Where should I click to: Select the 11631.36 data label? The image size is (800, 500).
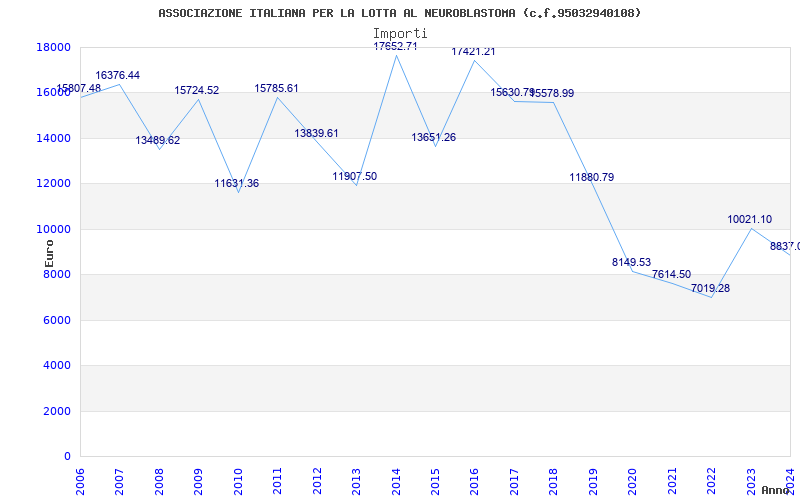pos(237,183)
